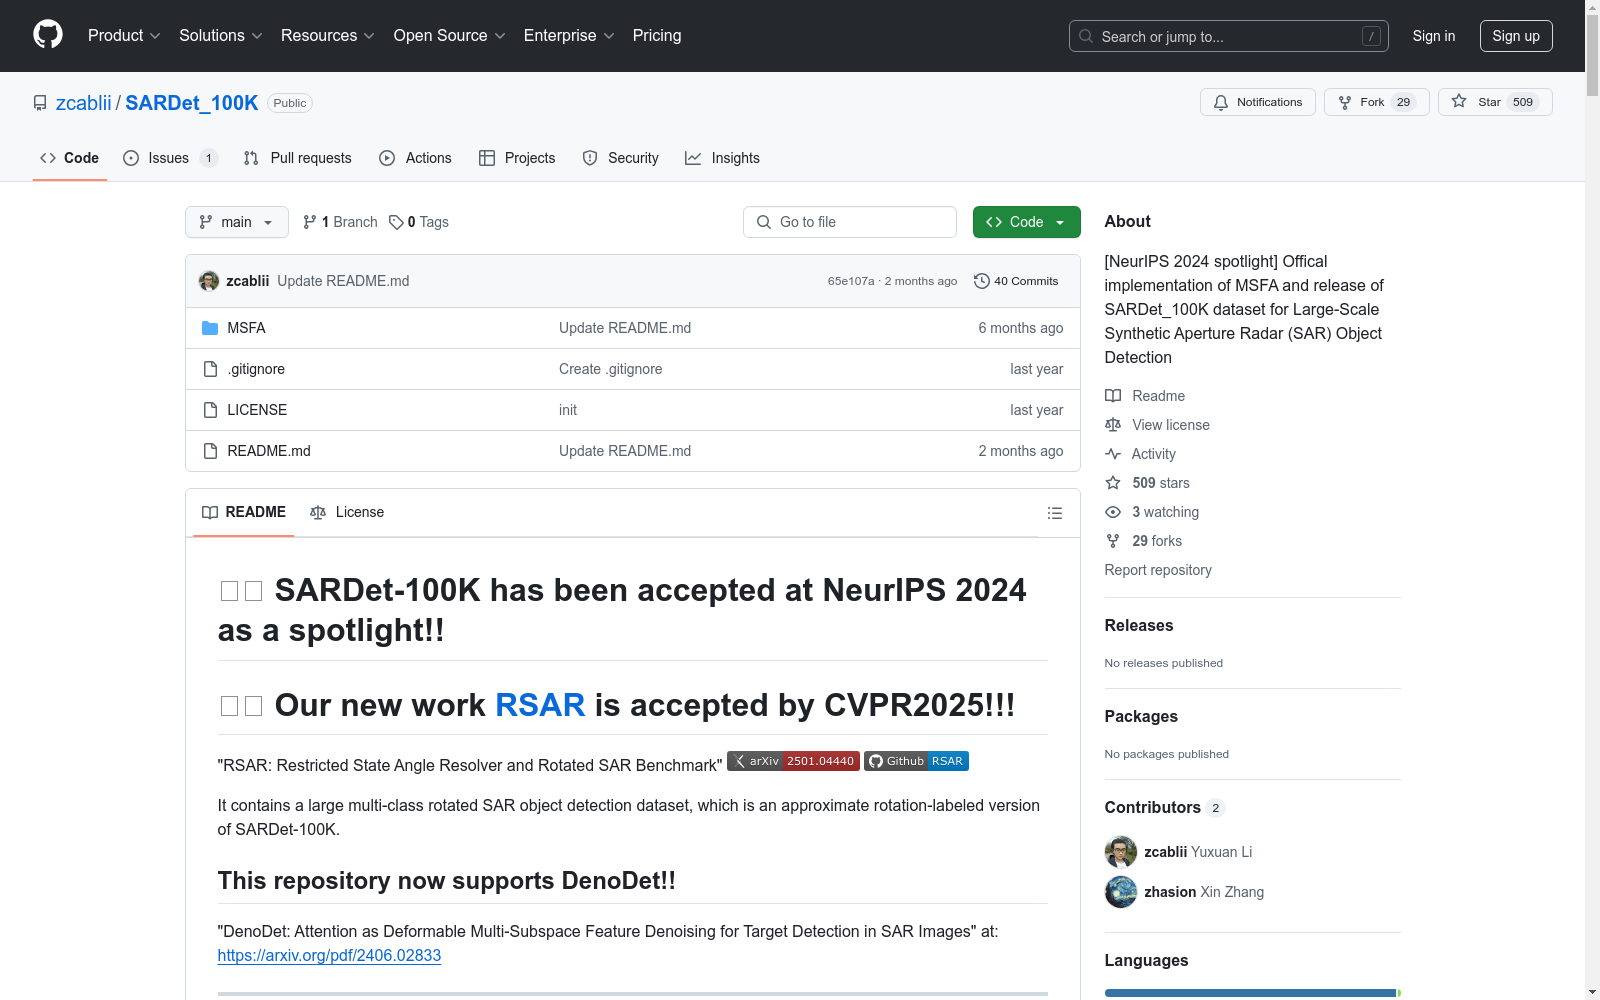Click the LICENSE file icon
Image resolution: width=1600 pixels, height=1000 pixels.
coord(210,410)
